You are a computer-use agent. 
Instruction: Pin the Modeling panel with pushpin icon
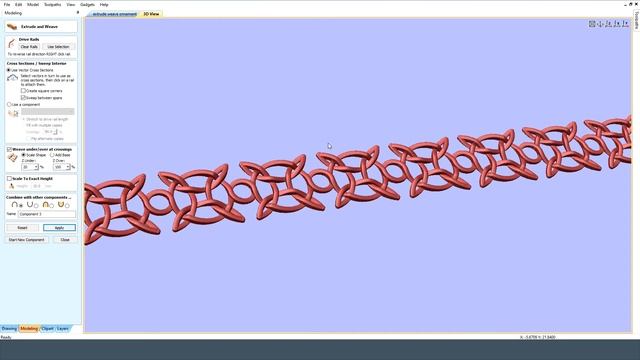pos(78,13)
